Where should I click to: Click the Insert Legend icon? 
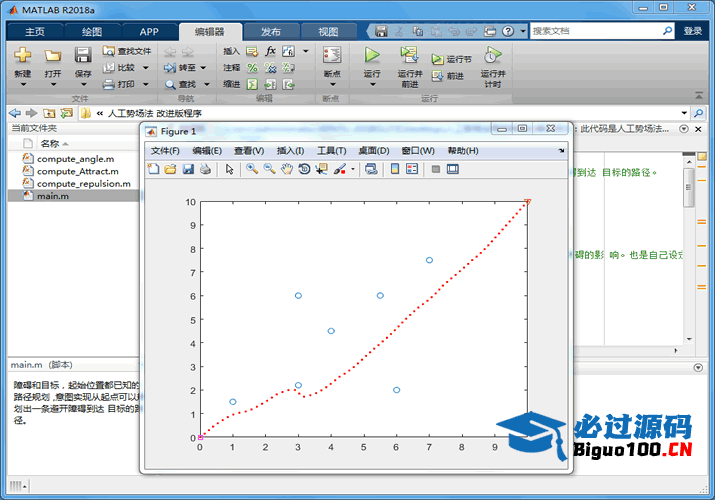pos(412,169)
